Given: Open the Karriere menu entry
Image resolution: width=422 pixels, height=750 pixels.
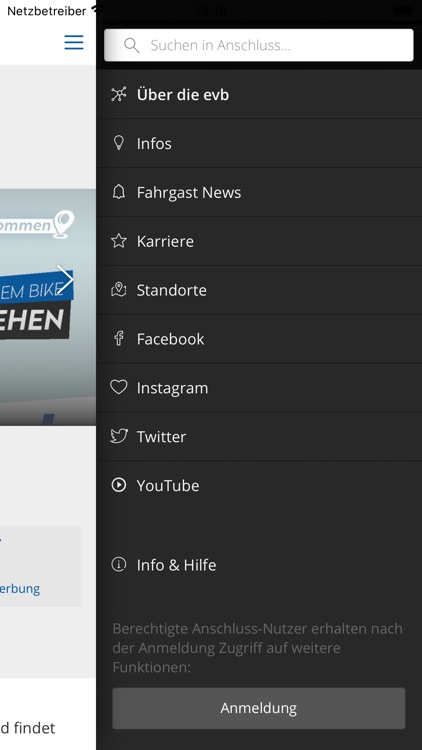Looking at the screenshot, I should pos(259,241).
